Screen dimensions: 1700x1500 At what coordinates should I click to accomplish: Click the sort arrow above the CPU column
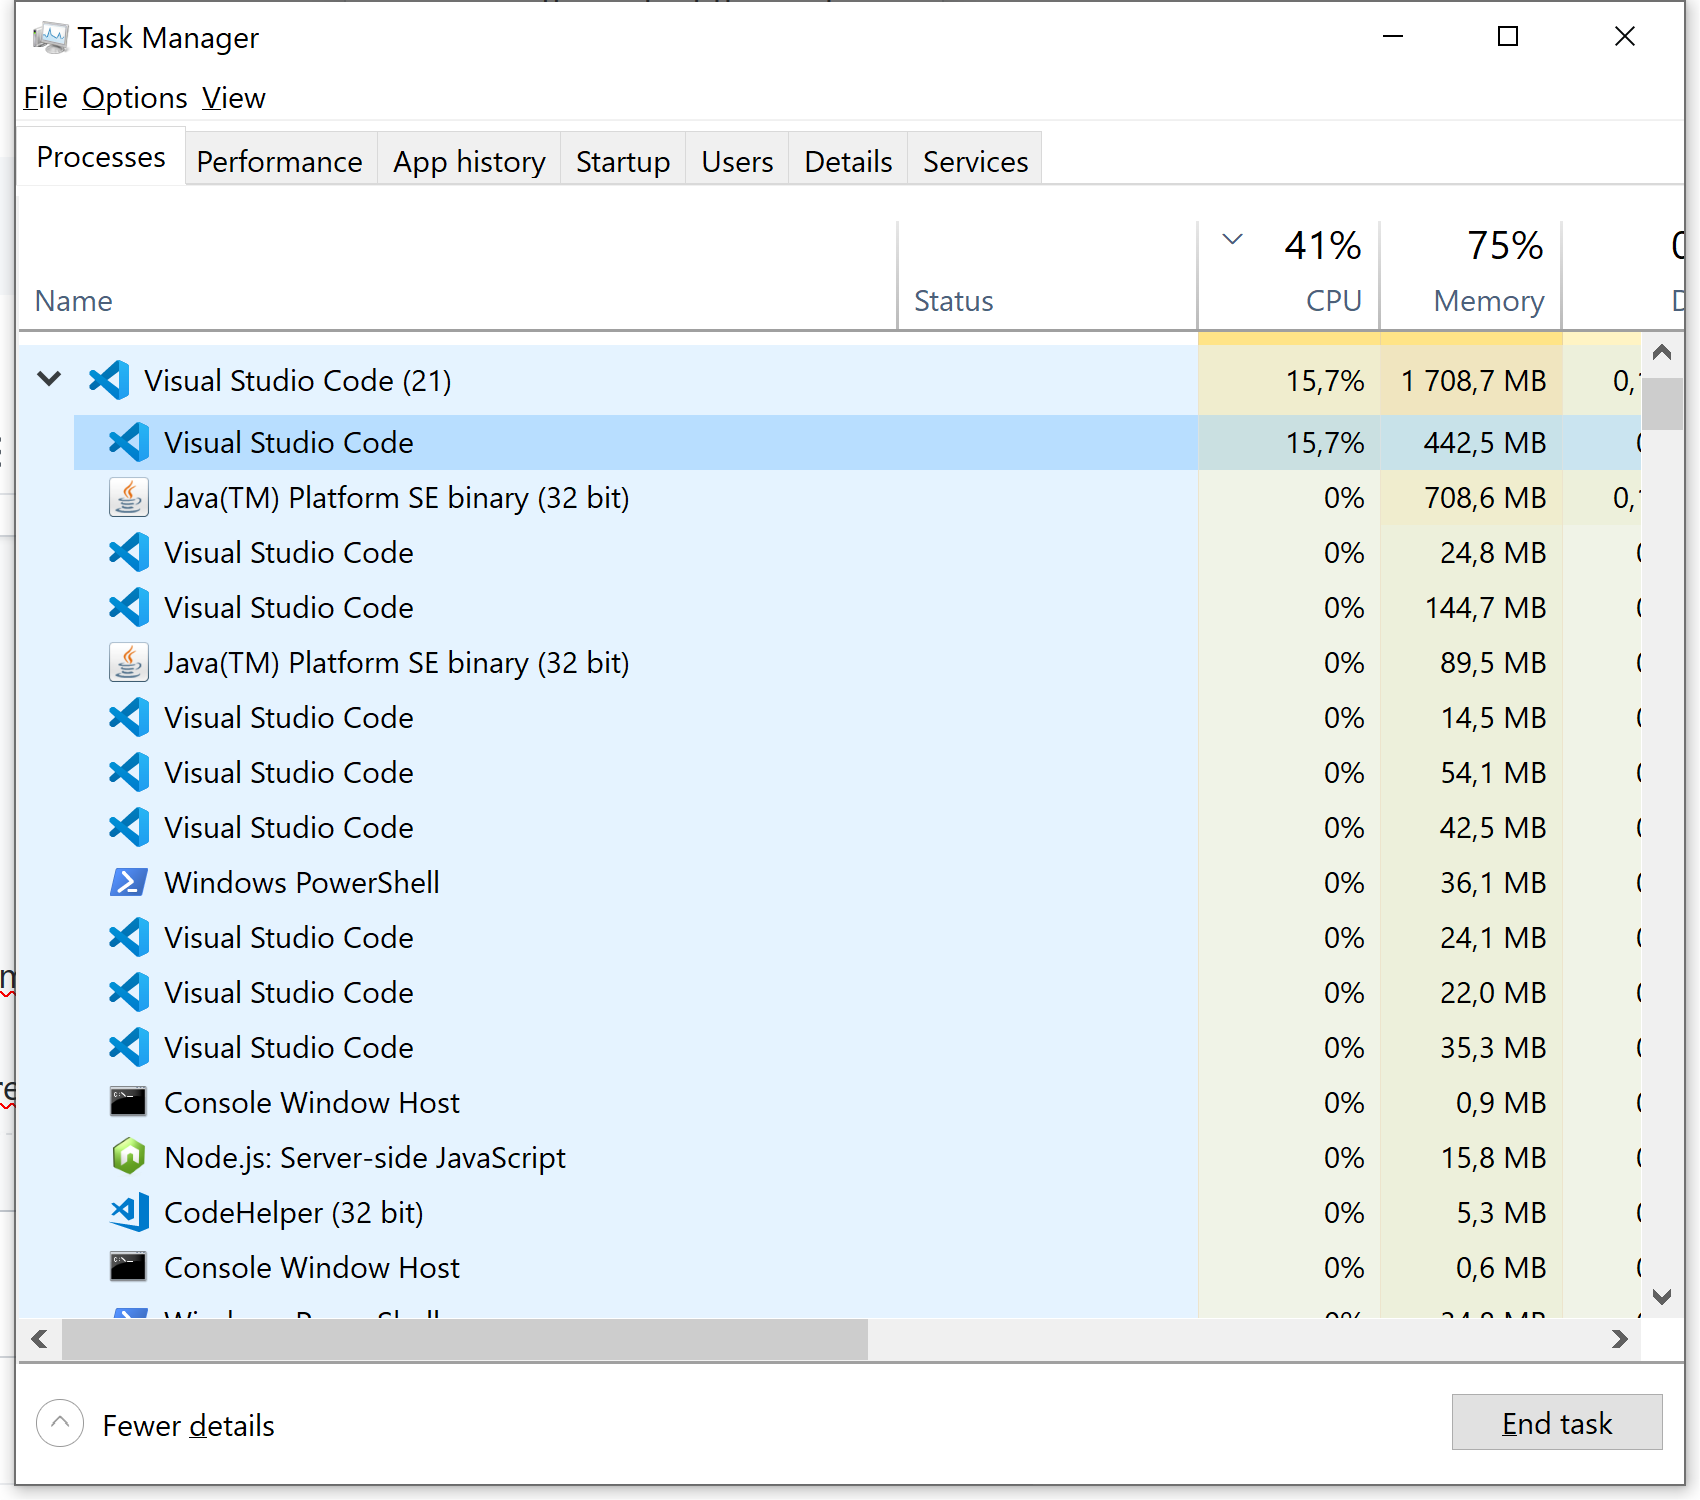1233,240
